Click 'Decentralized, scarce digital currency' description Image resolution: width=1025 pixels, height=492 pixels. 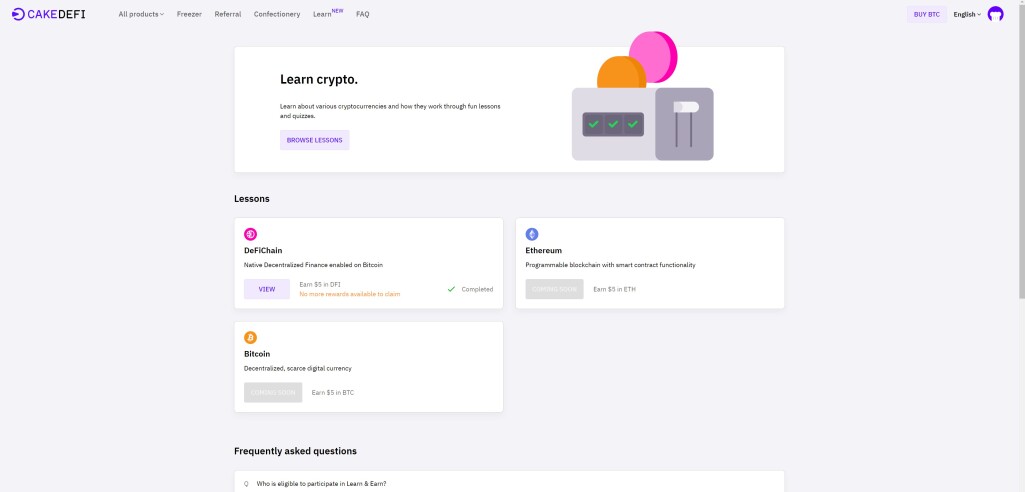(x=297, y=369)
